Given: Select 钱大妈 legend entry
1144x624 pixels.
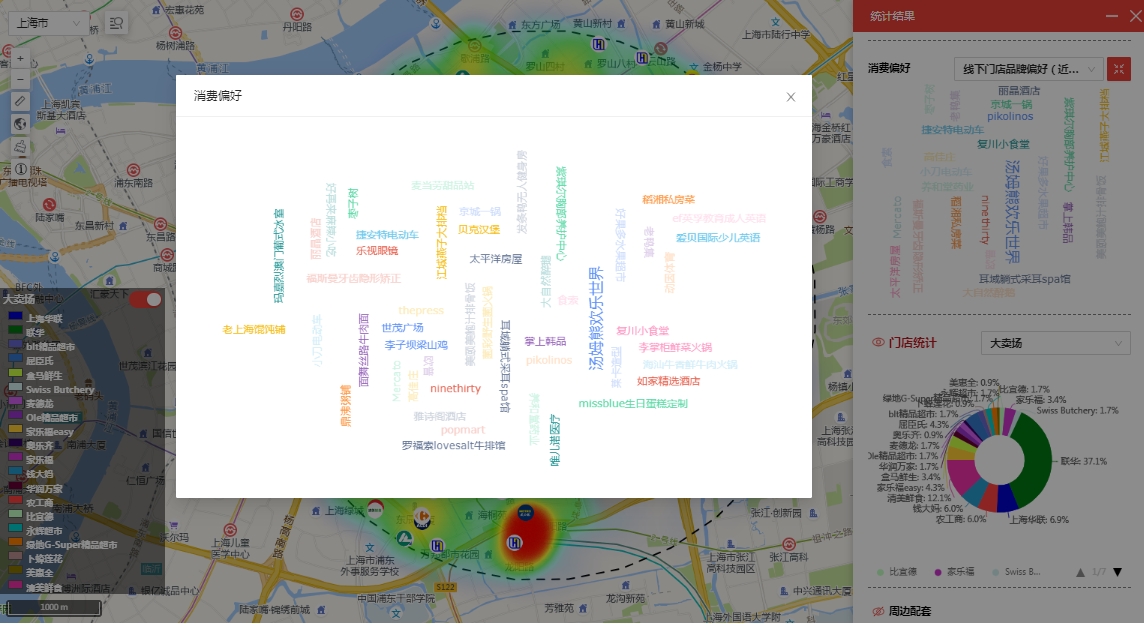Looking at the screenshot, I should click(x=39, y=474).
